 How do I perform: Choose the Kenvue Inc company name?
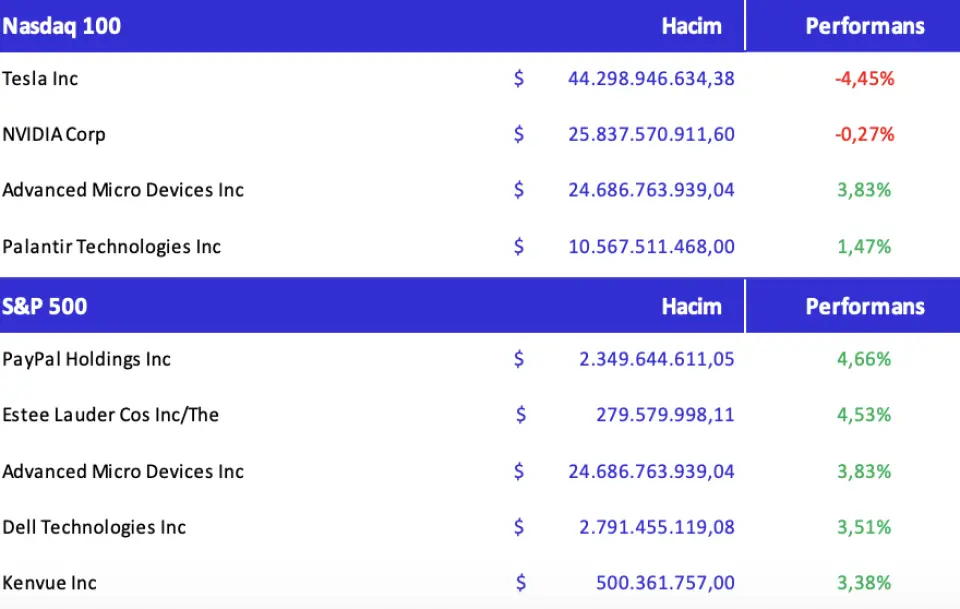[x=50, y=583]
